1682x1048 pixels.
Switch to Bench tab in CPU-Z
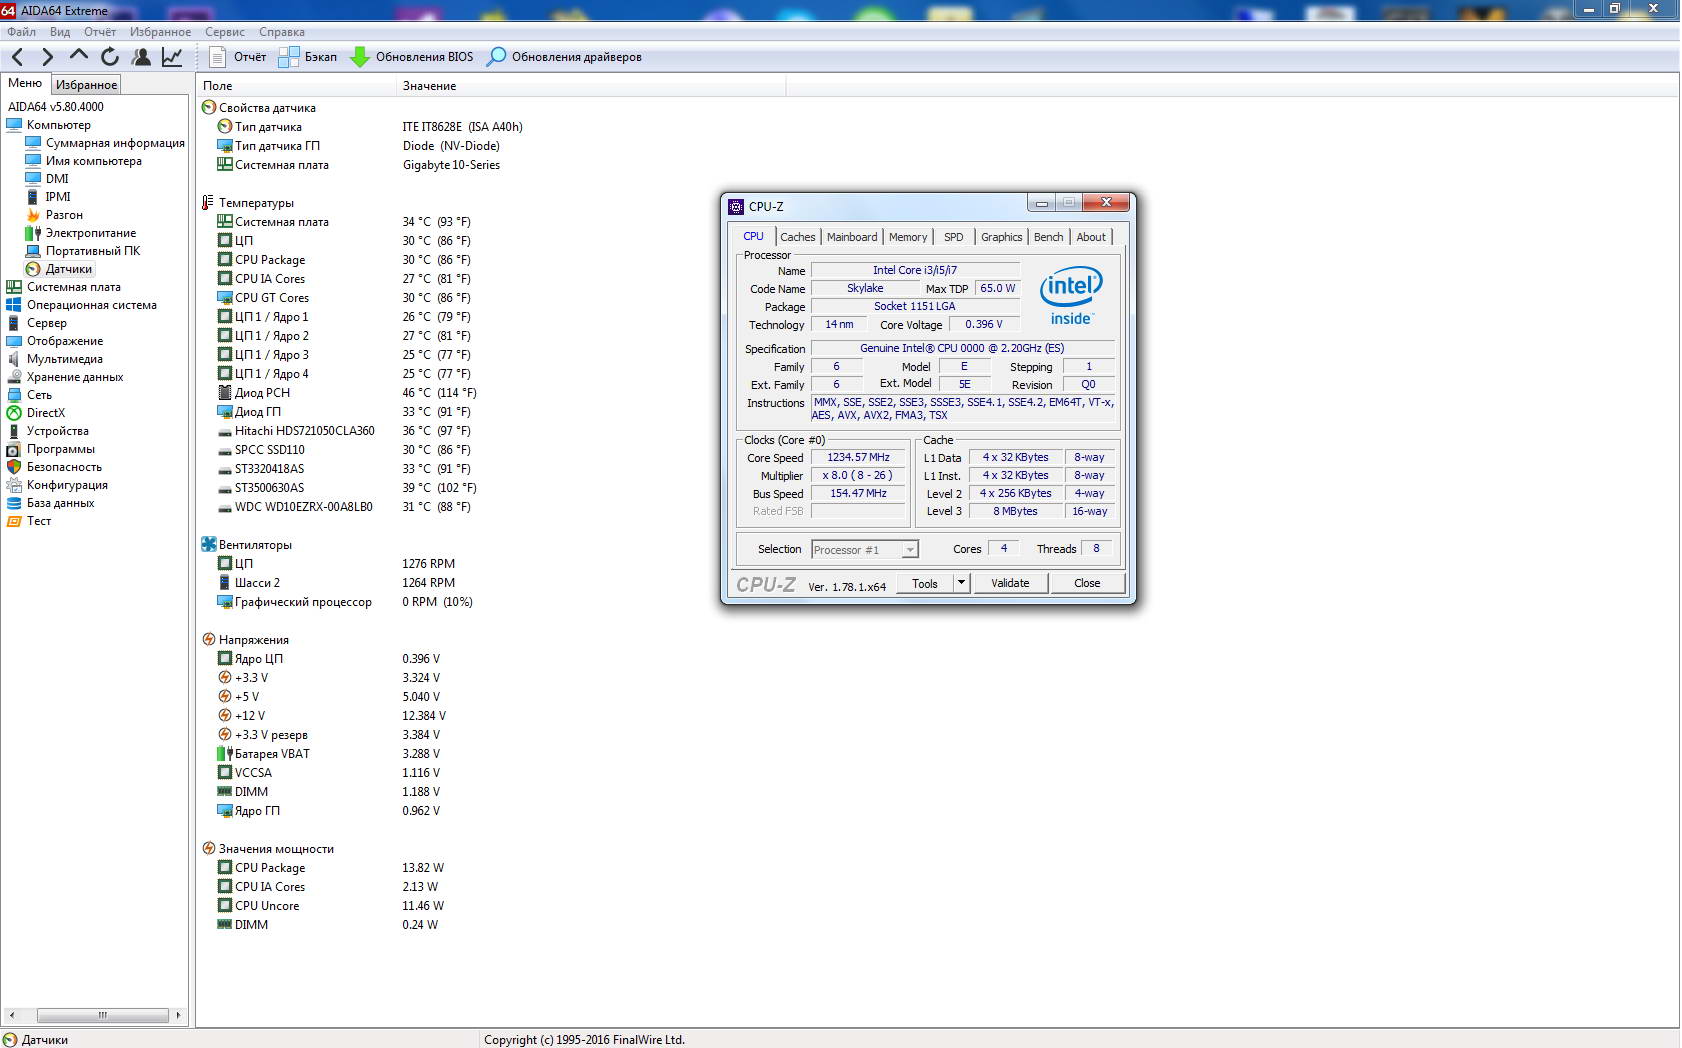pos(1049,237)
